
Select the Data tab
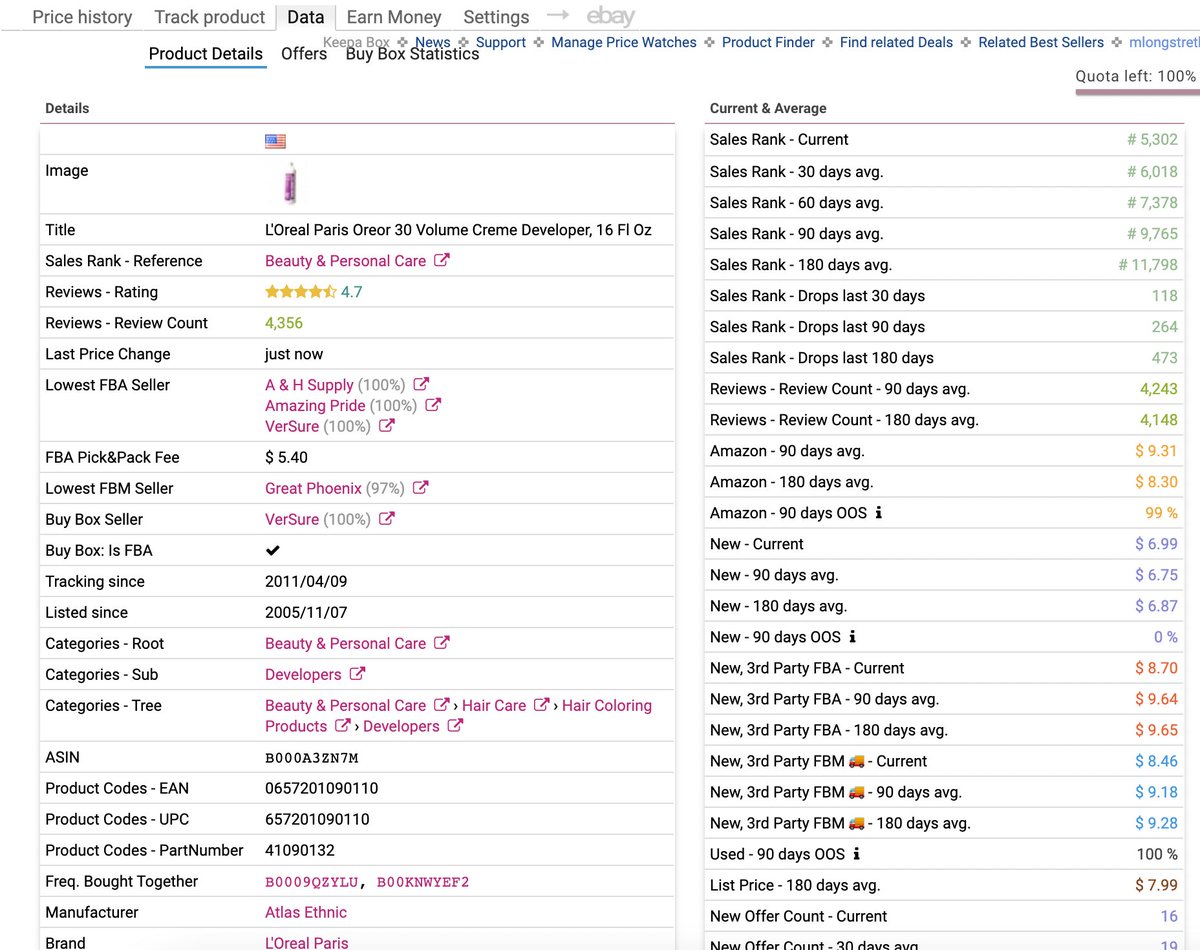(305, 17)
